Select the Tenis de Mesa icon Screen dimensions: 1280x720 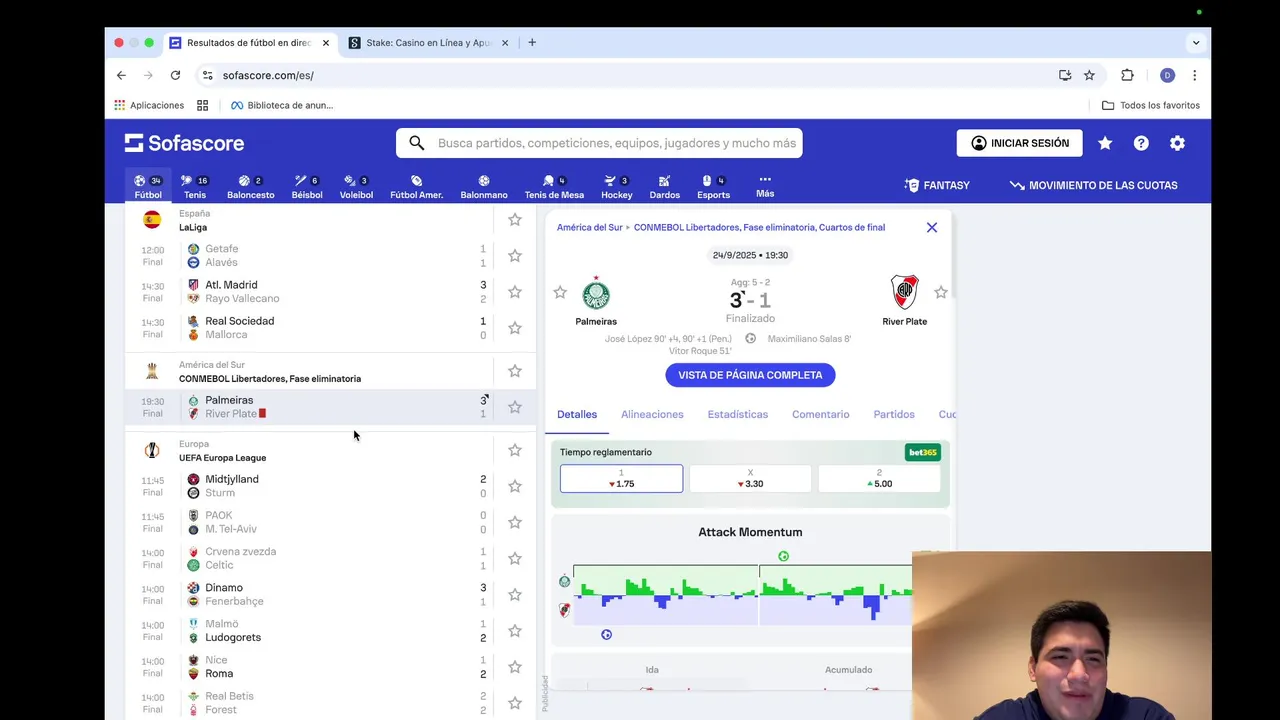click(x=554, y=186)
